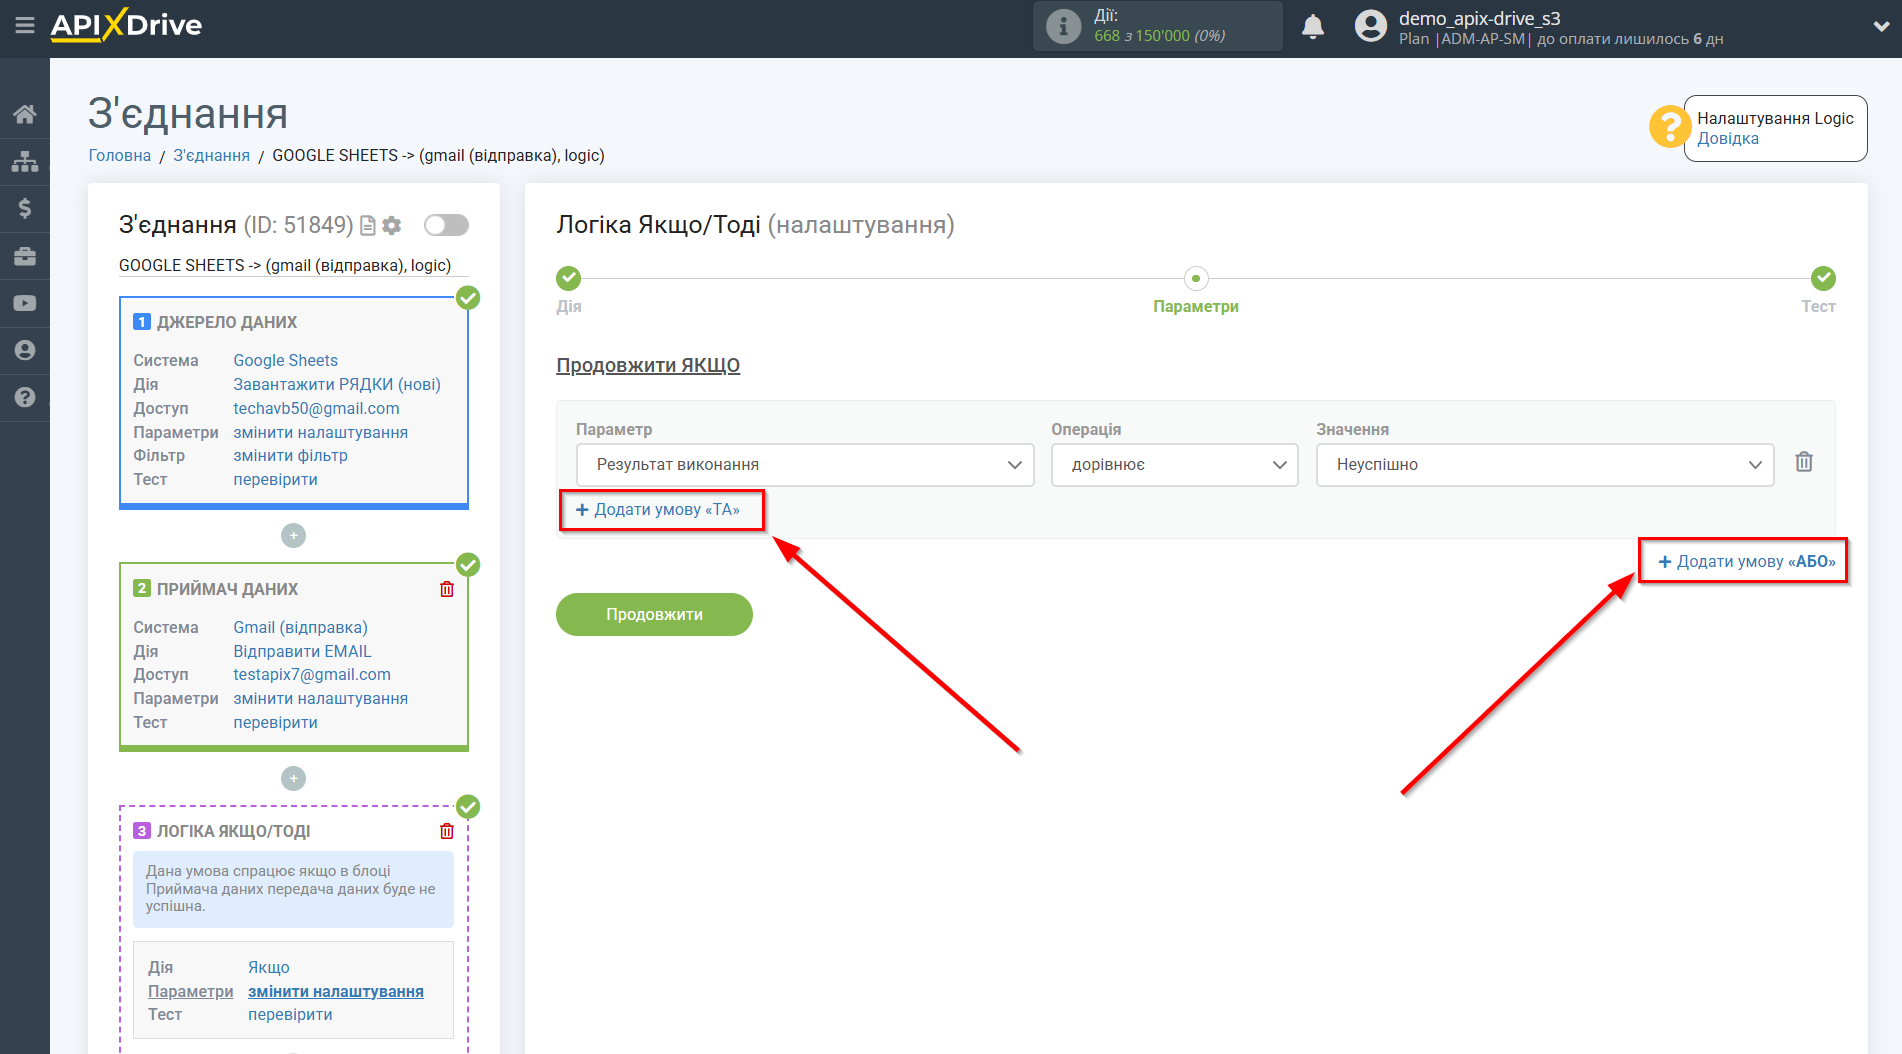Click перевірити in ДЖЕРЕЛО ДАНИХ block
The width and height of the screenshot is (1902, 1054).
275,479
